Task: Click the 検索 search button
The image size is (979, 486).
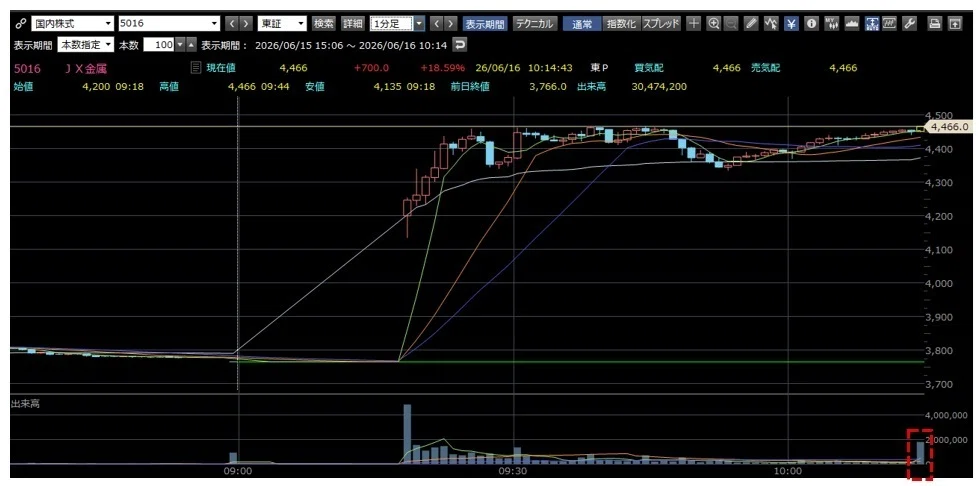Action: (x=324, y=24)
